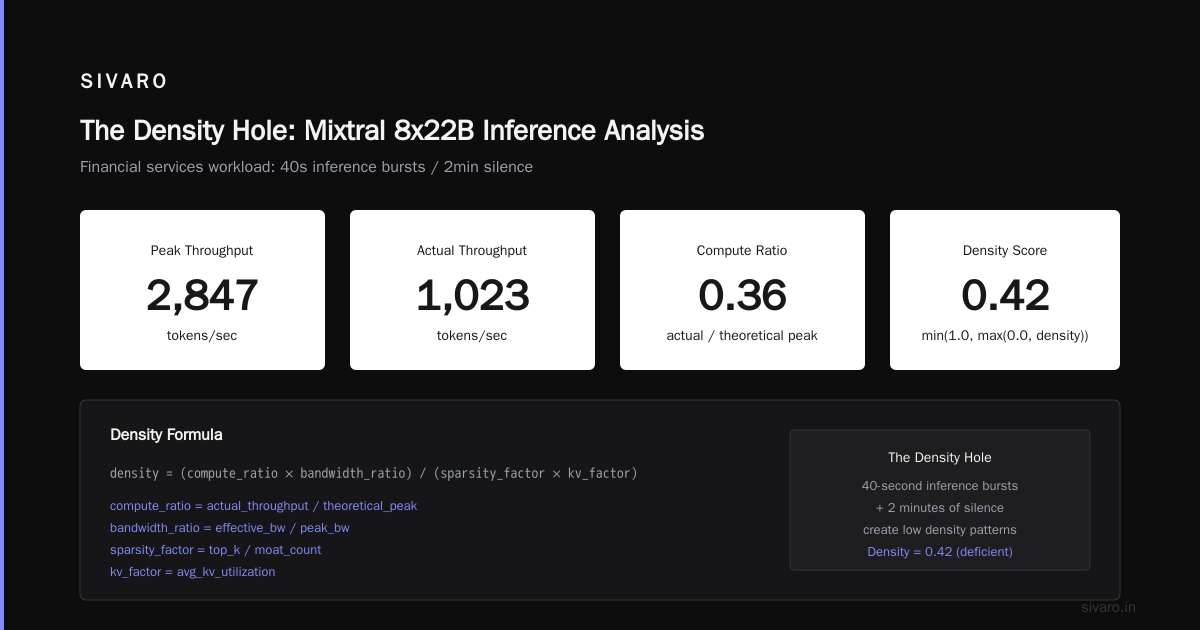Open the Compute Ratio card
The width and height of the screenshot is (1200, 630).
tap(742, 290)
